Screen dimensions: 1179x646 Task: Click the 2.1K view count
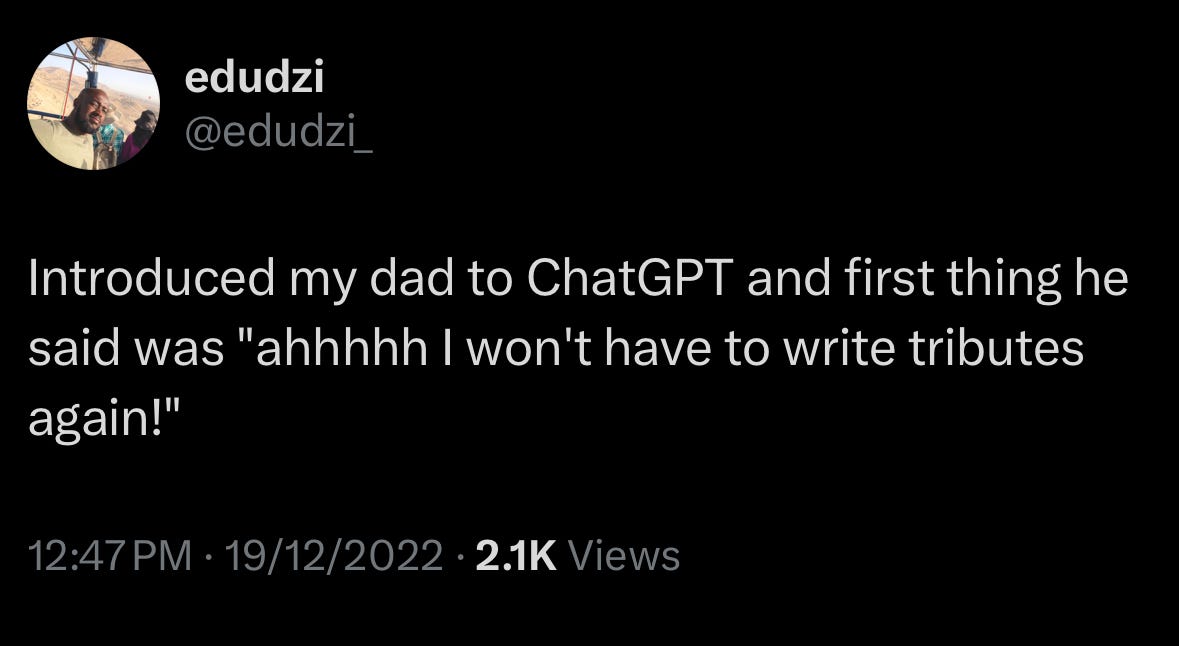pos(517,557)
